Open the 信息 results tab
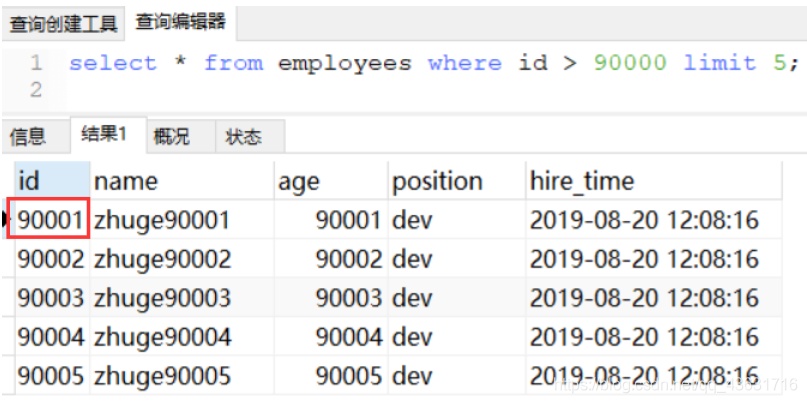Viewport: 807px width, 403px height. coord(28,136)
